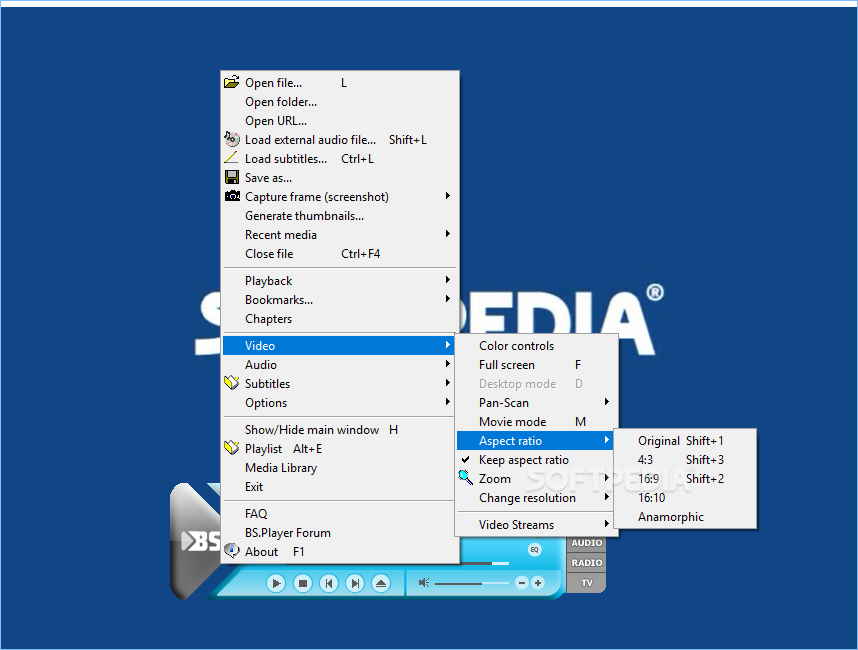This screenshot has height=650, width=858.
Task: Select Movie mode in Video submenu
Action: (x=535, y=422)
